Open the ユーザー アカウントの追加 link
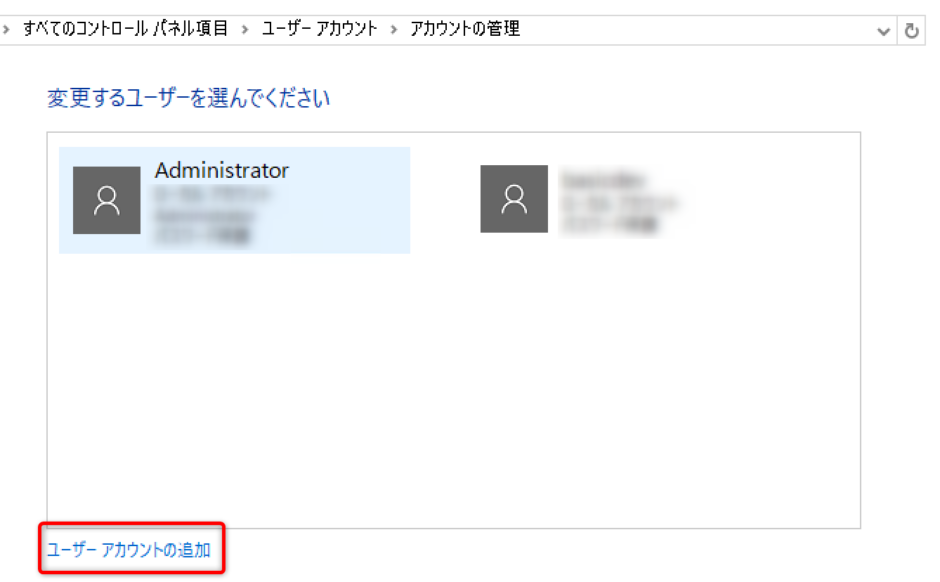This screenshot has width=940, height=582. [x=129, y=549]
